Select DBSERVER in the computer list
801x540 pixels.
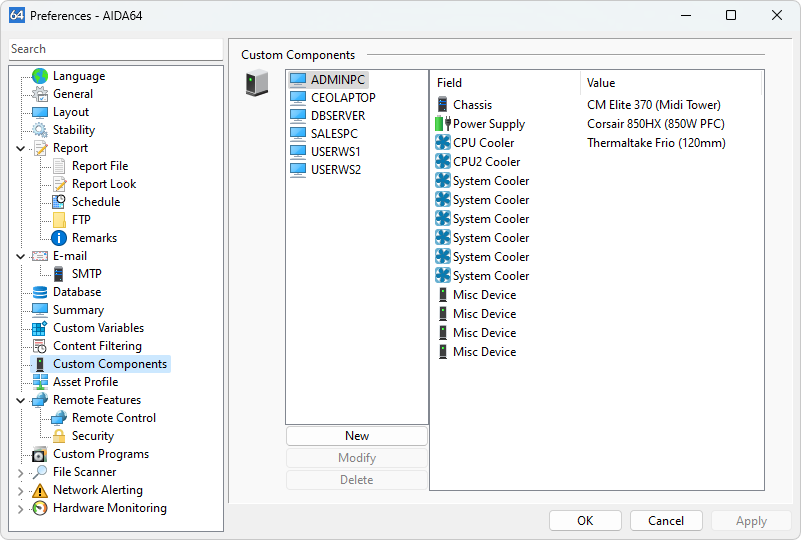pos(338,115)
